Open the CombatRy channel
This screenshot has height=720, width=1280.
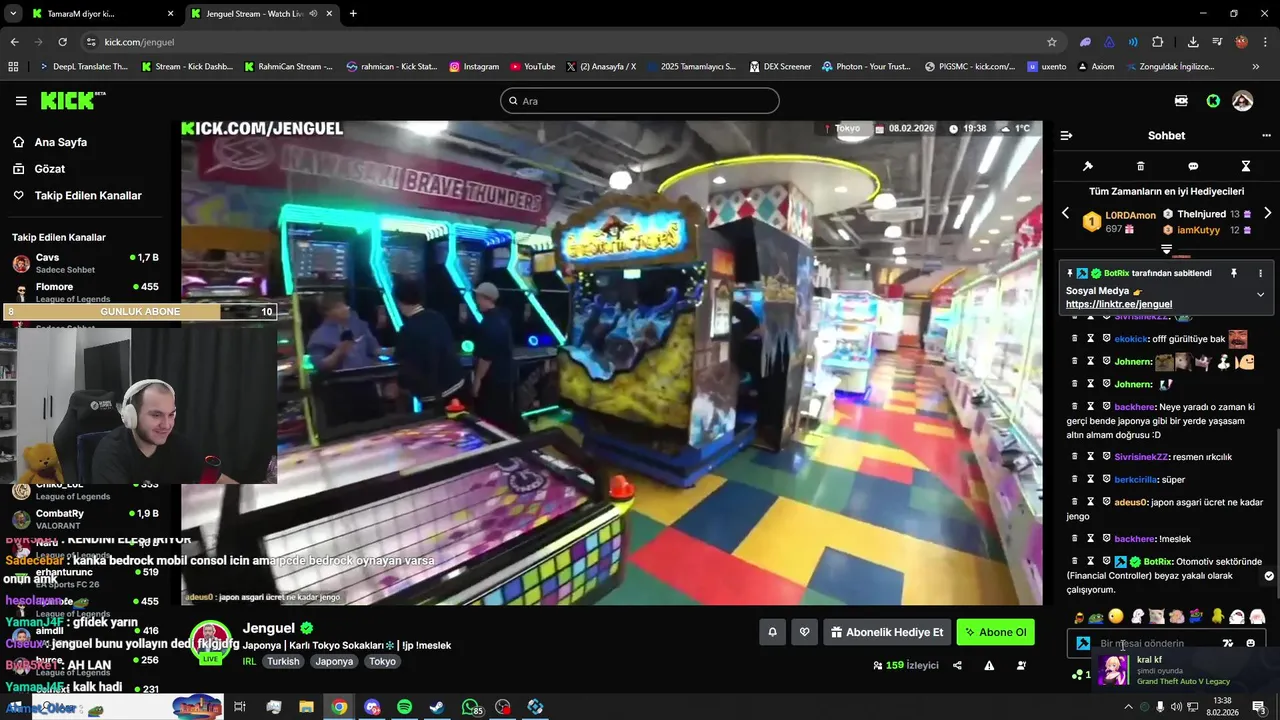click(85, 519)
